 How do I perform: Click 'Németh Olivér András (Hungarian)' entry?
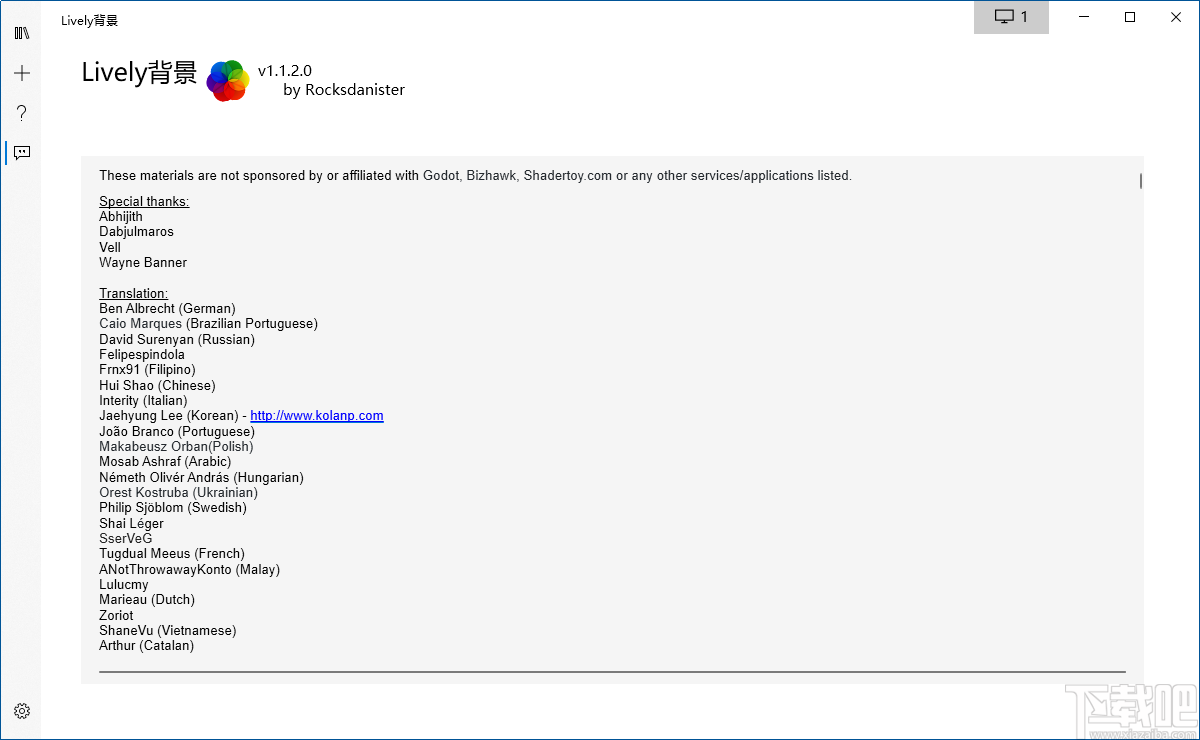tap(201, 477)
